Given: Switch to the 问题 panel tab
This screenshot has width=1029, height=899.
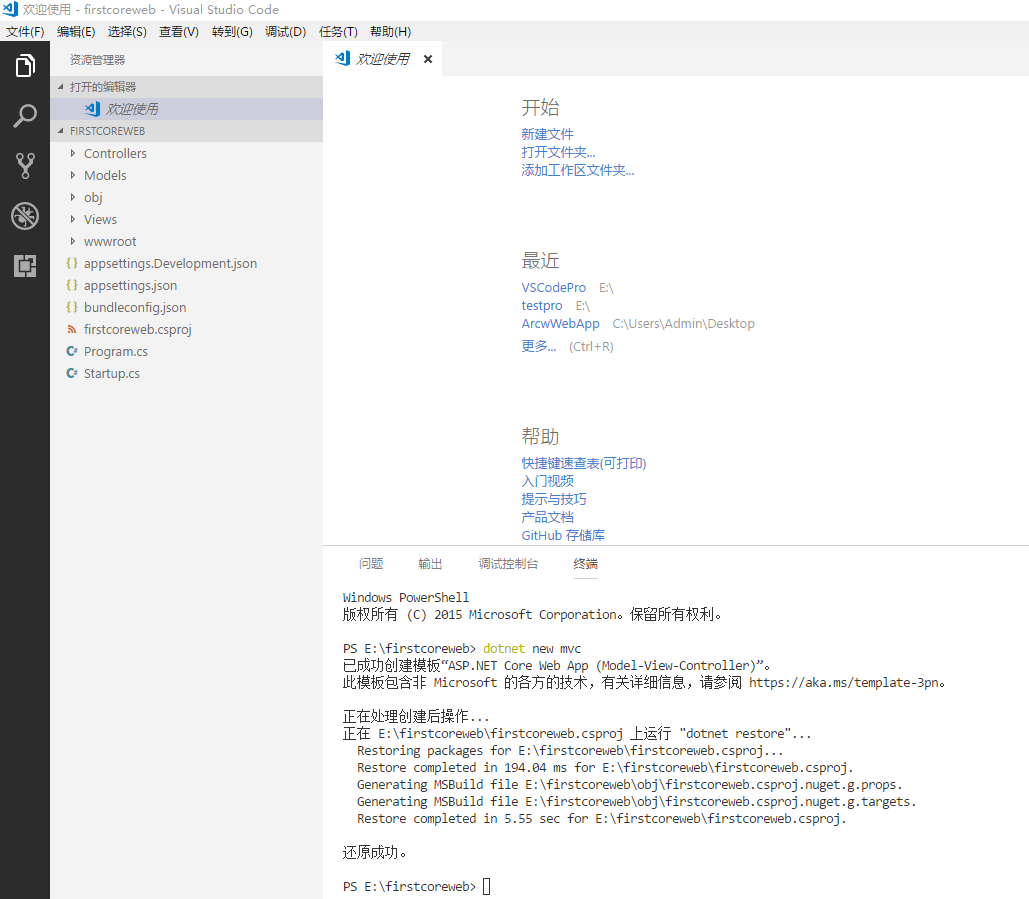Looking at the screenshot, I should (x=371, y=564).
